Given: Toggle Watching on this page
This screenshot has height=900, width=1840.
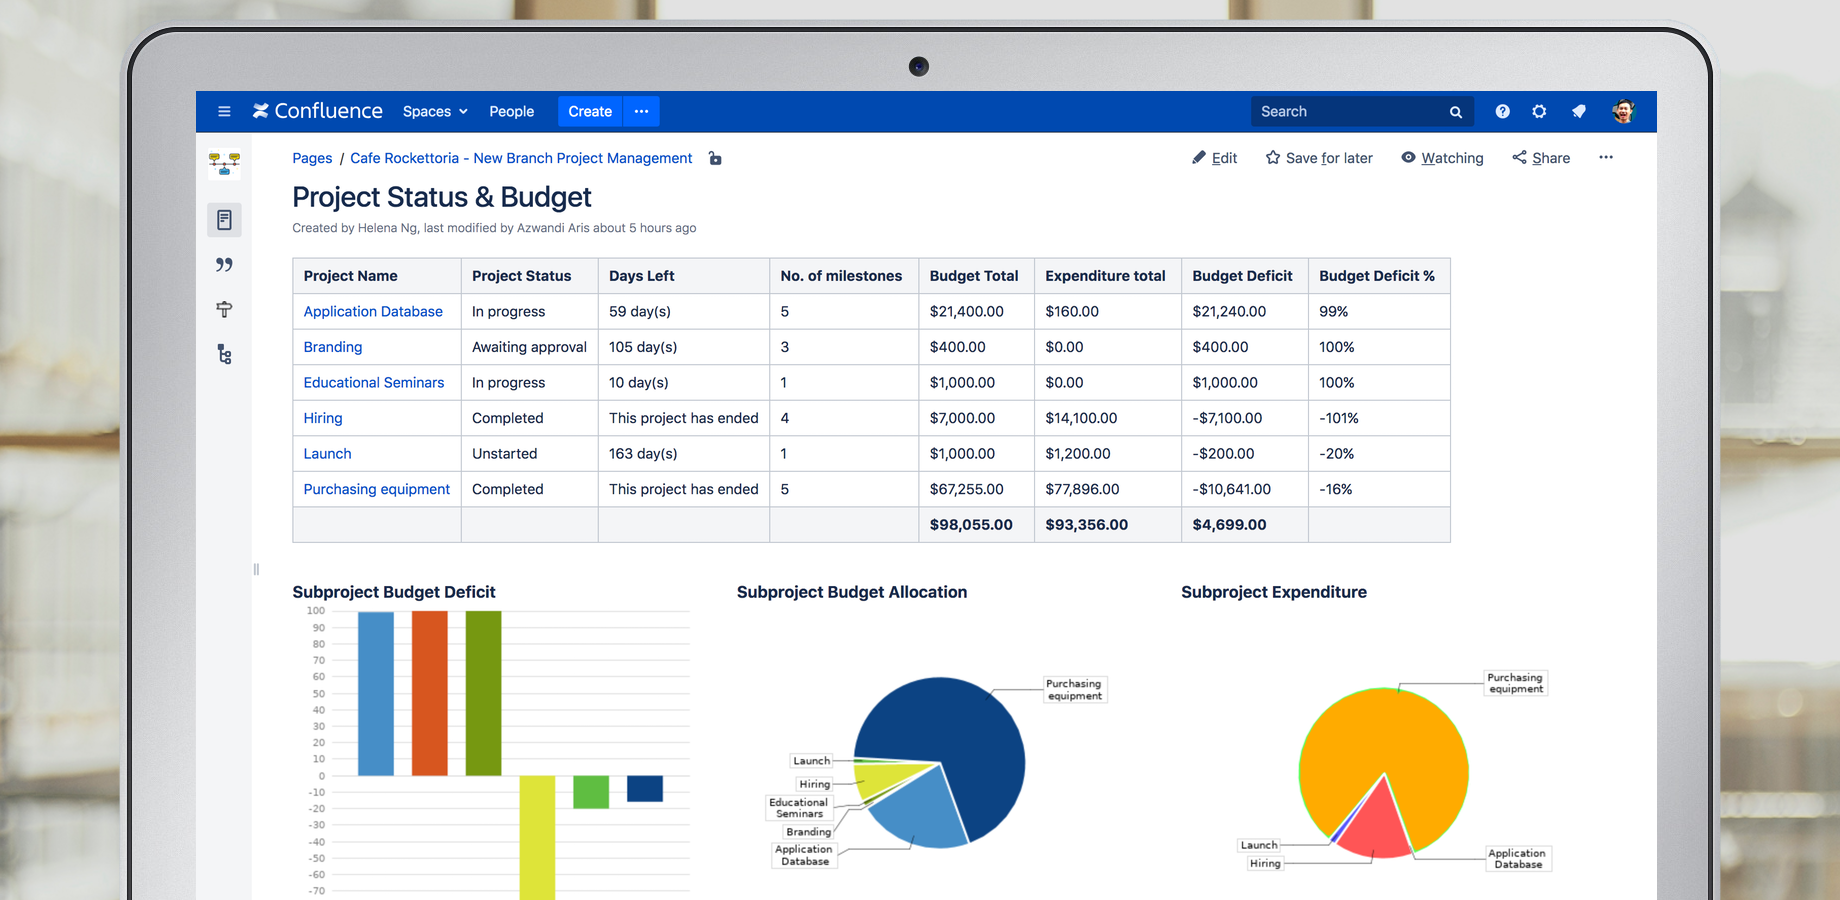Looking at the screenshot, I should coord(1442,158).
